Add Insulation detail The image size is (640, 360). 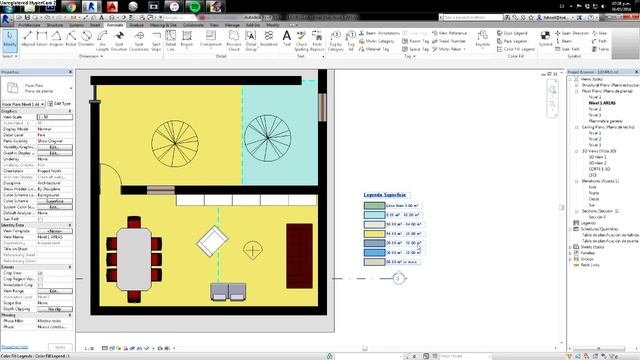click(x=269, y=38)
